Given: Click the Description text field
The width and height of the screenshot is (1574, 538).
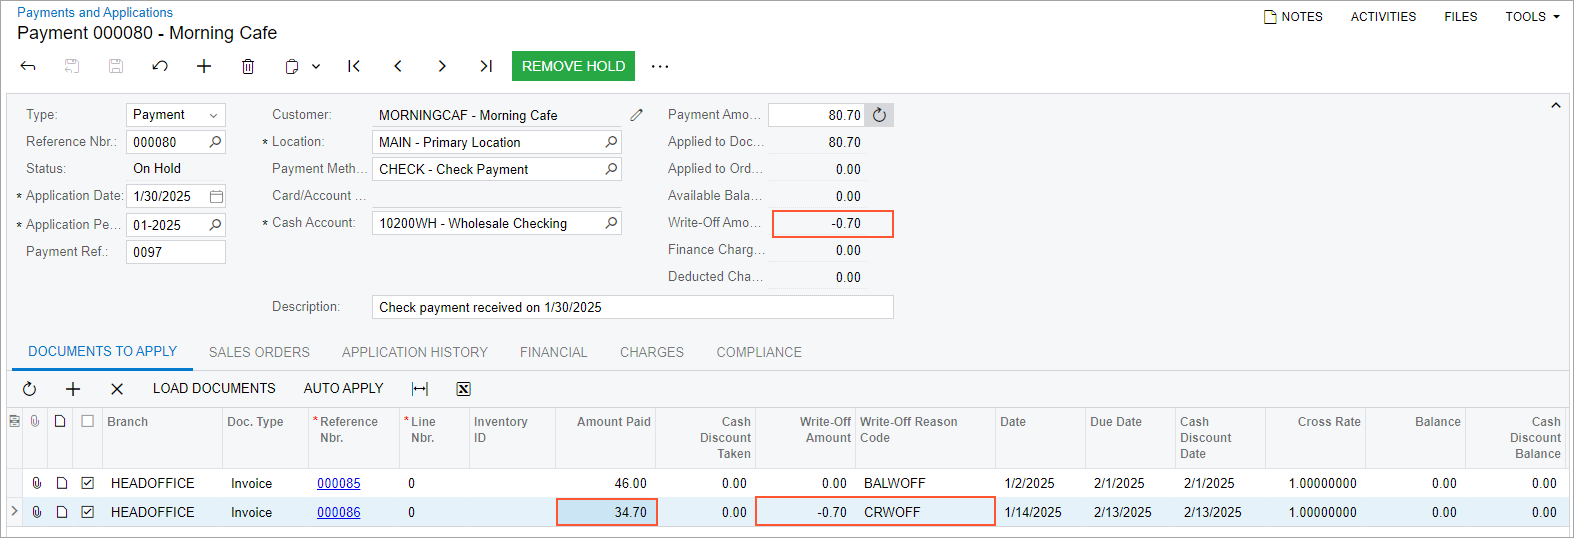Looking at the screenshot, I should 632,307.
